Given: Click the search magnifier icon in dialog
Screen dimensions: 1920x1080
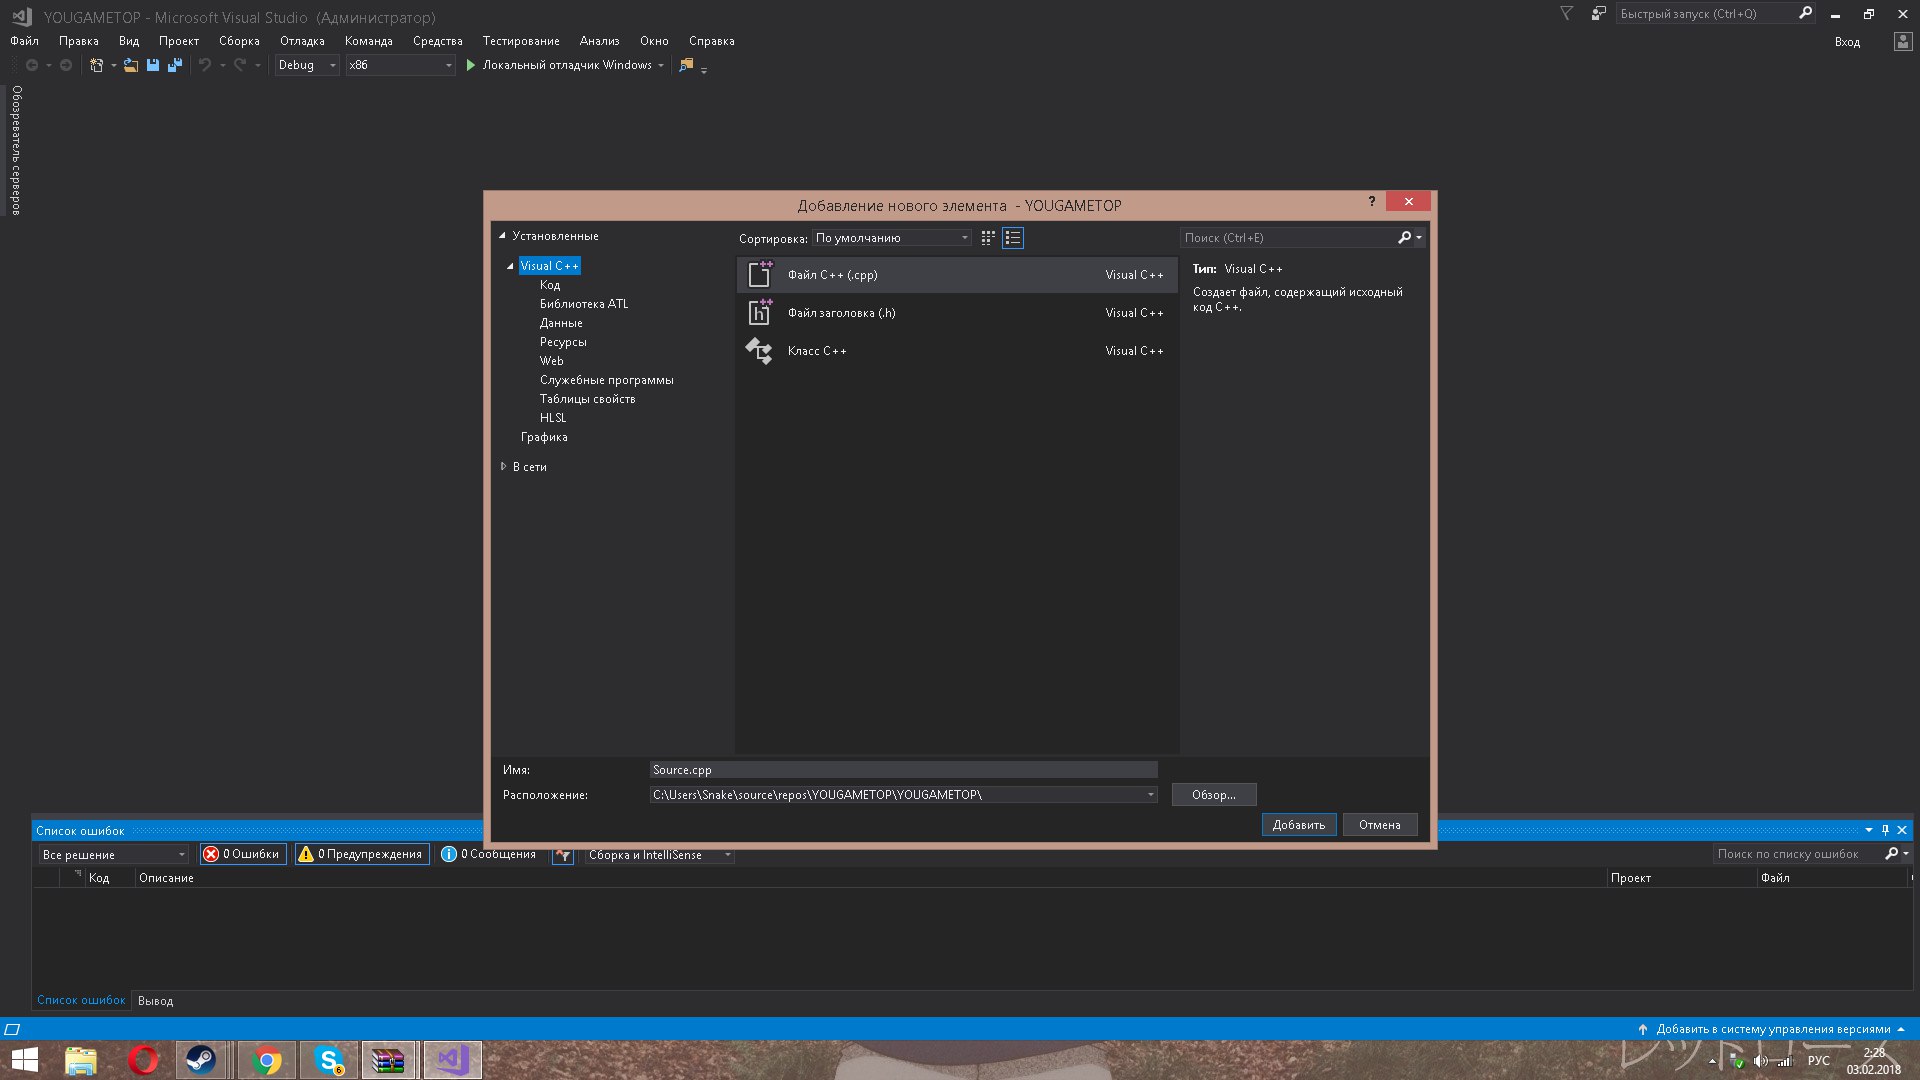Looking at the screenshot, I should pyautogui.click(x=1404, y=238).
